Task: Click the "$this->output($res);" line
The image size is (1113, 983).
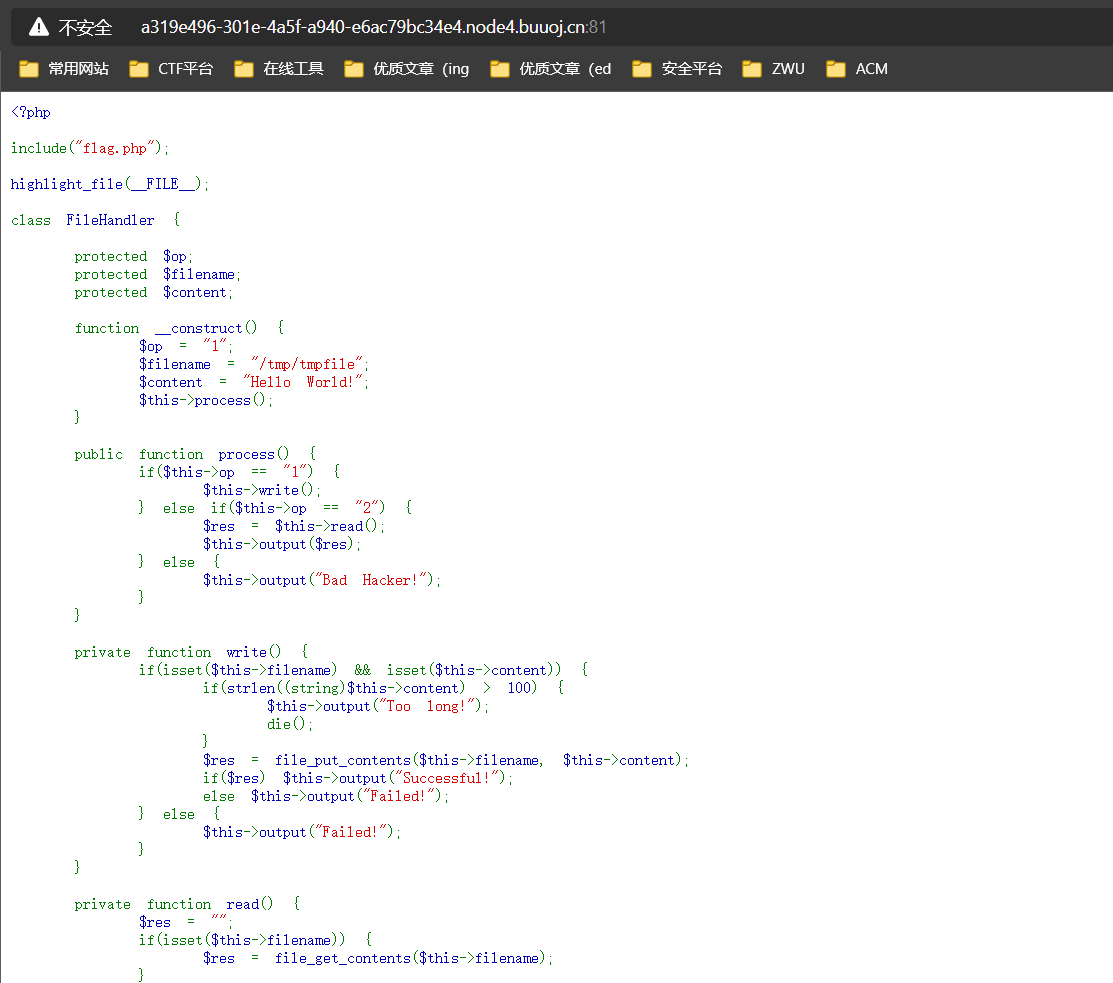Action: point(282,544)
